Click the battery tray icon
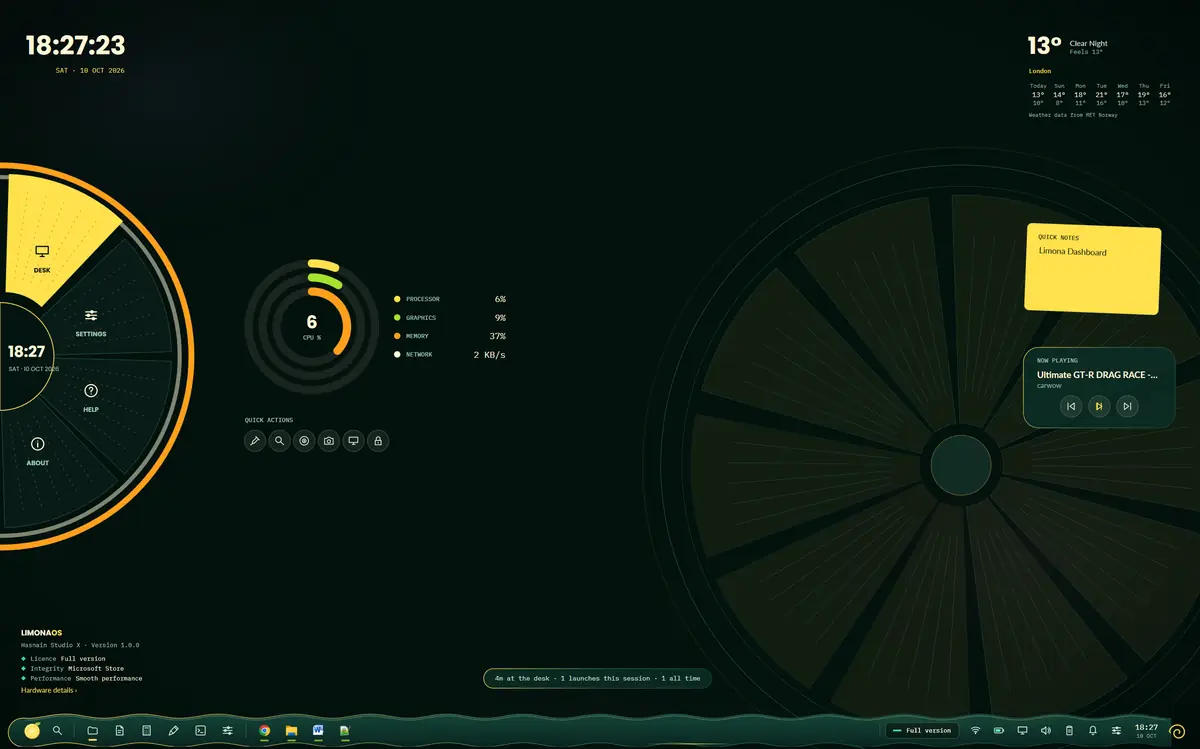The width and height of the screenshot is (1200, 749). pos(999,731)
